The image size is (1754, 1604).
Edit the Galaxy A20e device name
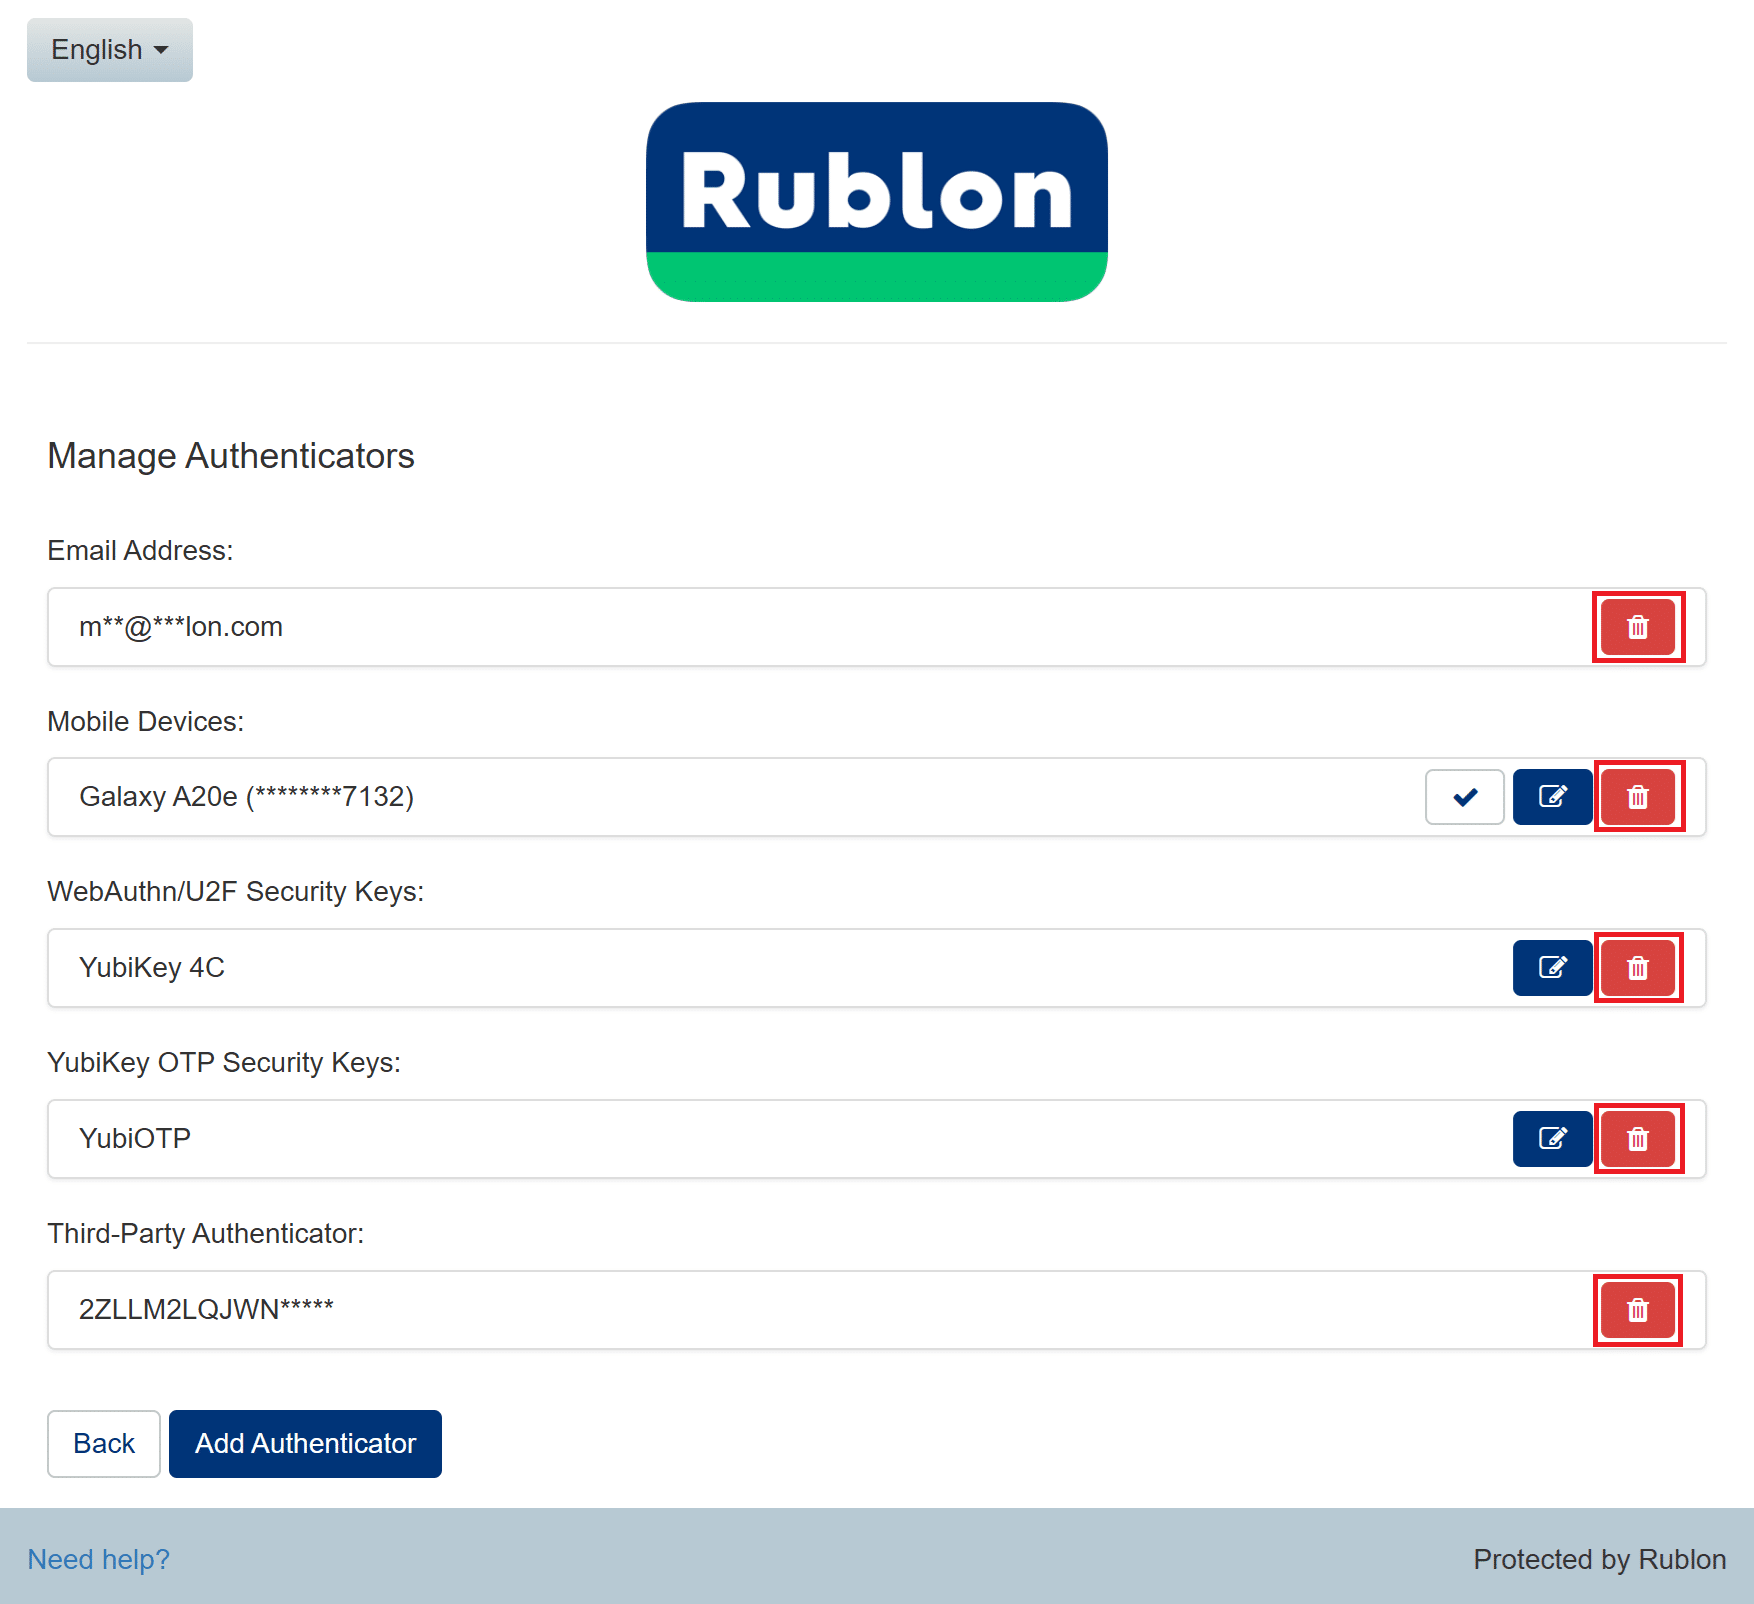tap(1552, 797)
